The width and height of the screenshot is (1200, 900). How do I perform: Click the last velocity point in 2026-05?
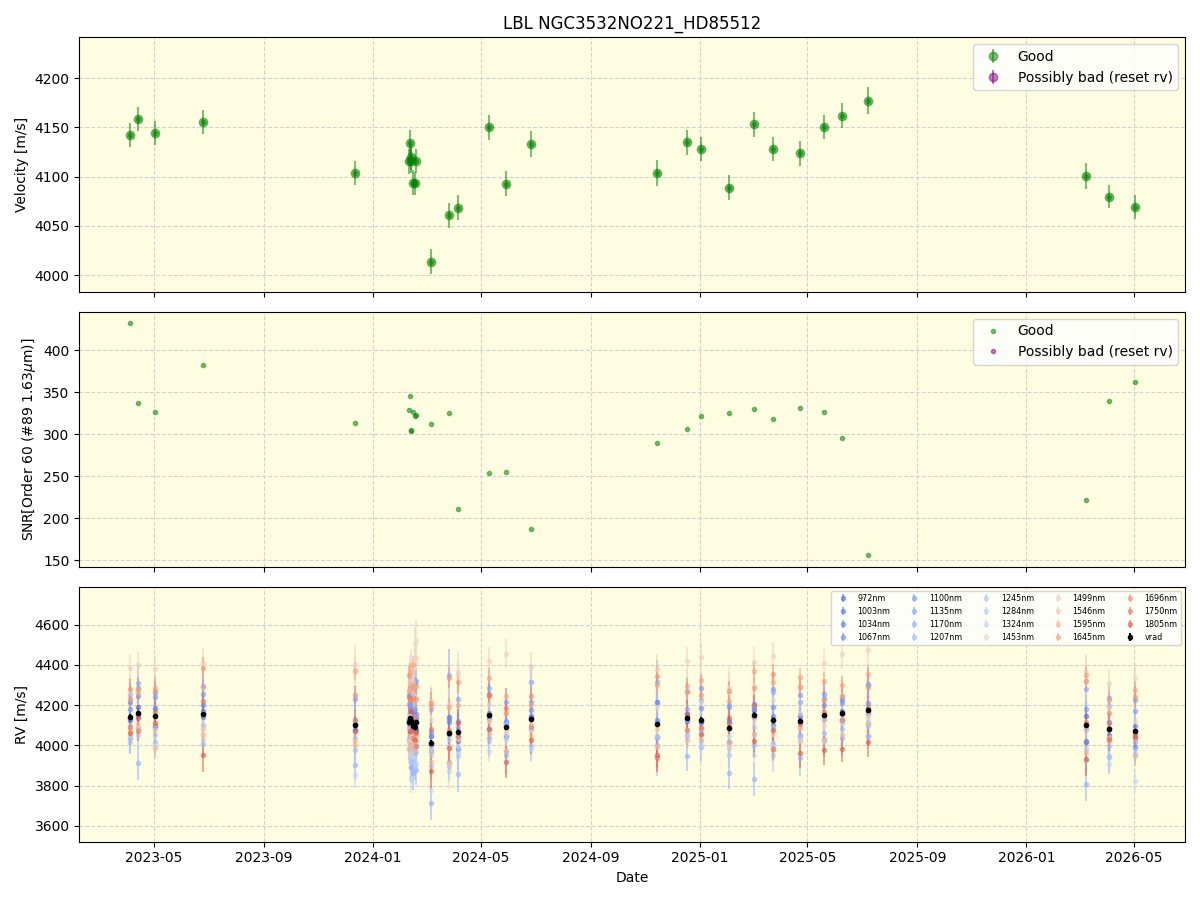pyautogui.click(x=1135, y=207)
